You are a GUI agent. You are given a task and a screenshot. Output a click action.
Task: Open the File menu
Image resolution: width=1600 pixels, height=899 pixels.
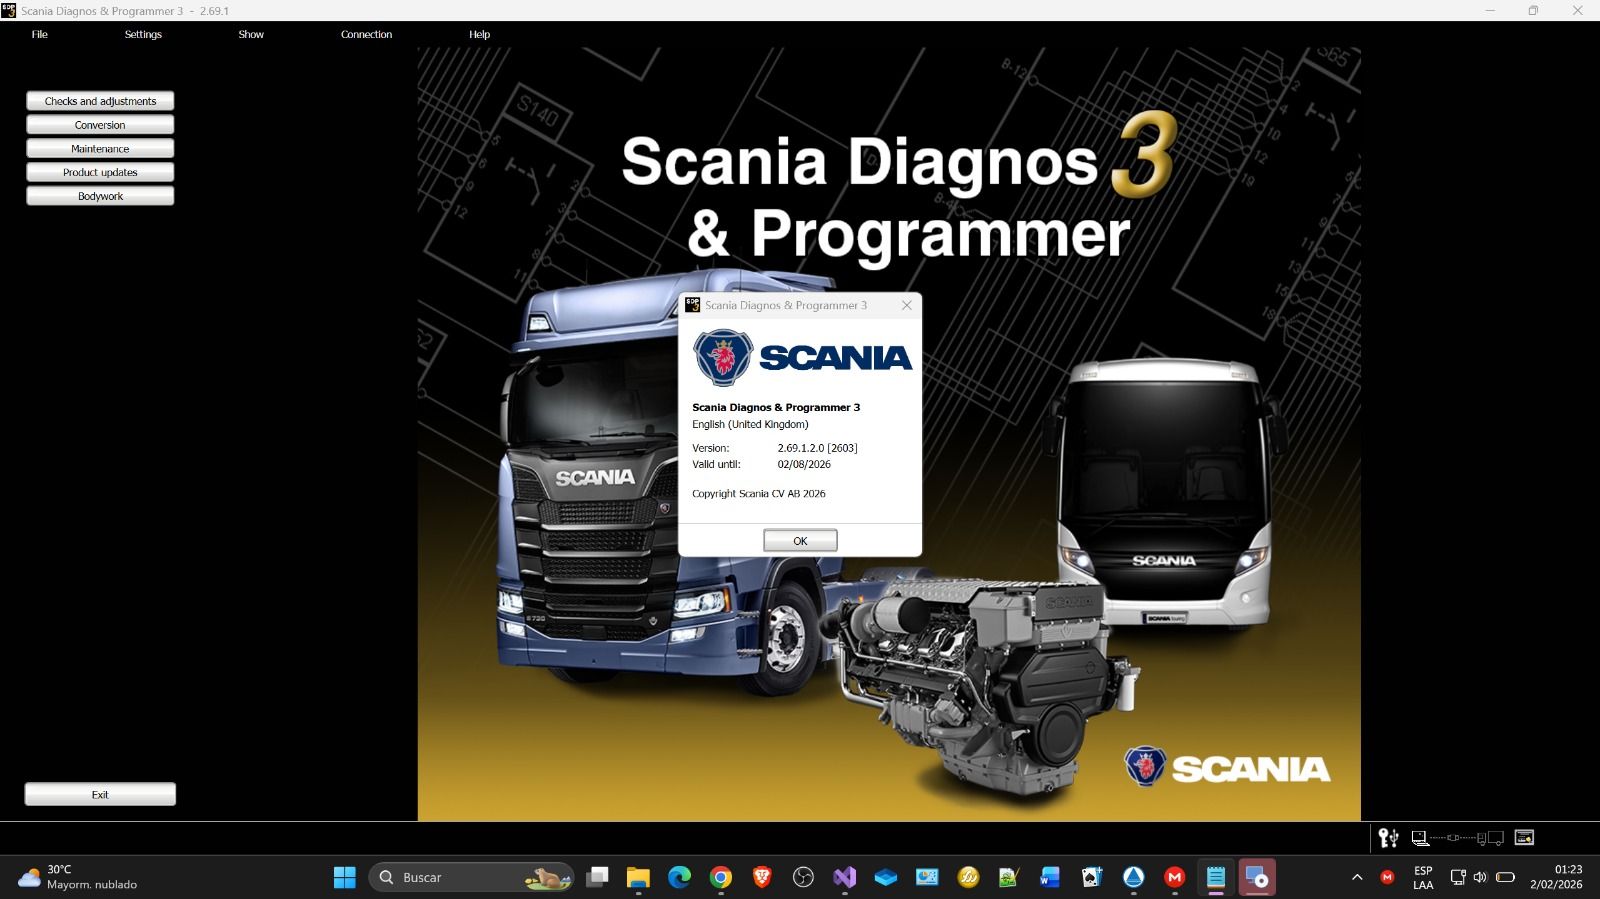click(40, 34)
